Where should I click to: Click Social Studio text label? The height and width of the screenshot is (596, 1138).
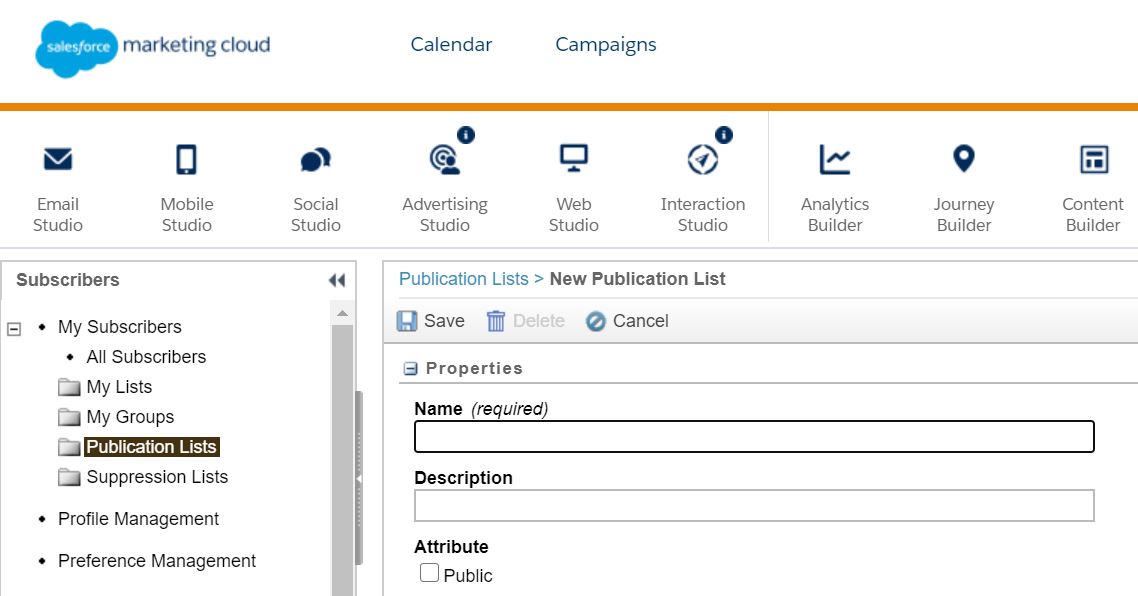[316, 215]
